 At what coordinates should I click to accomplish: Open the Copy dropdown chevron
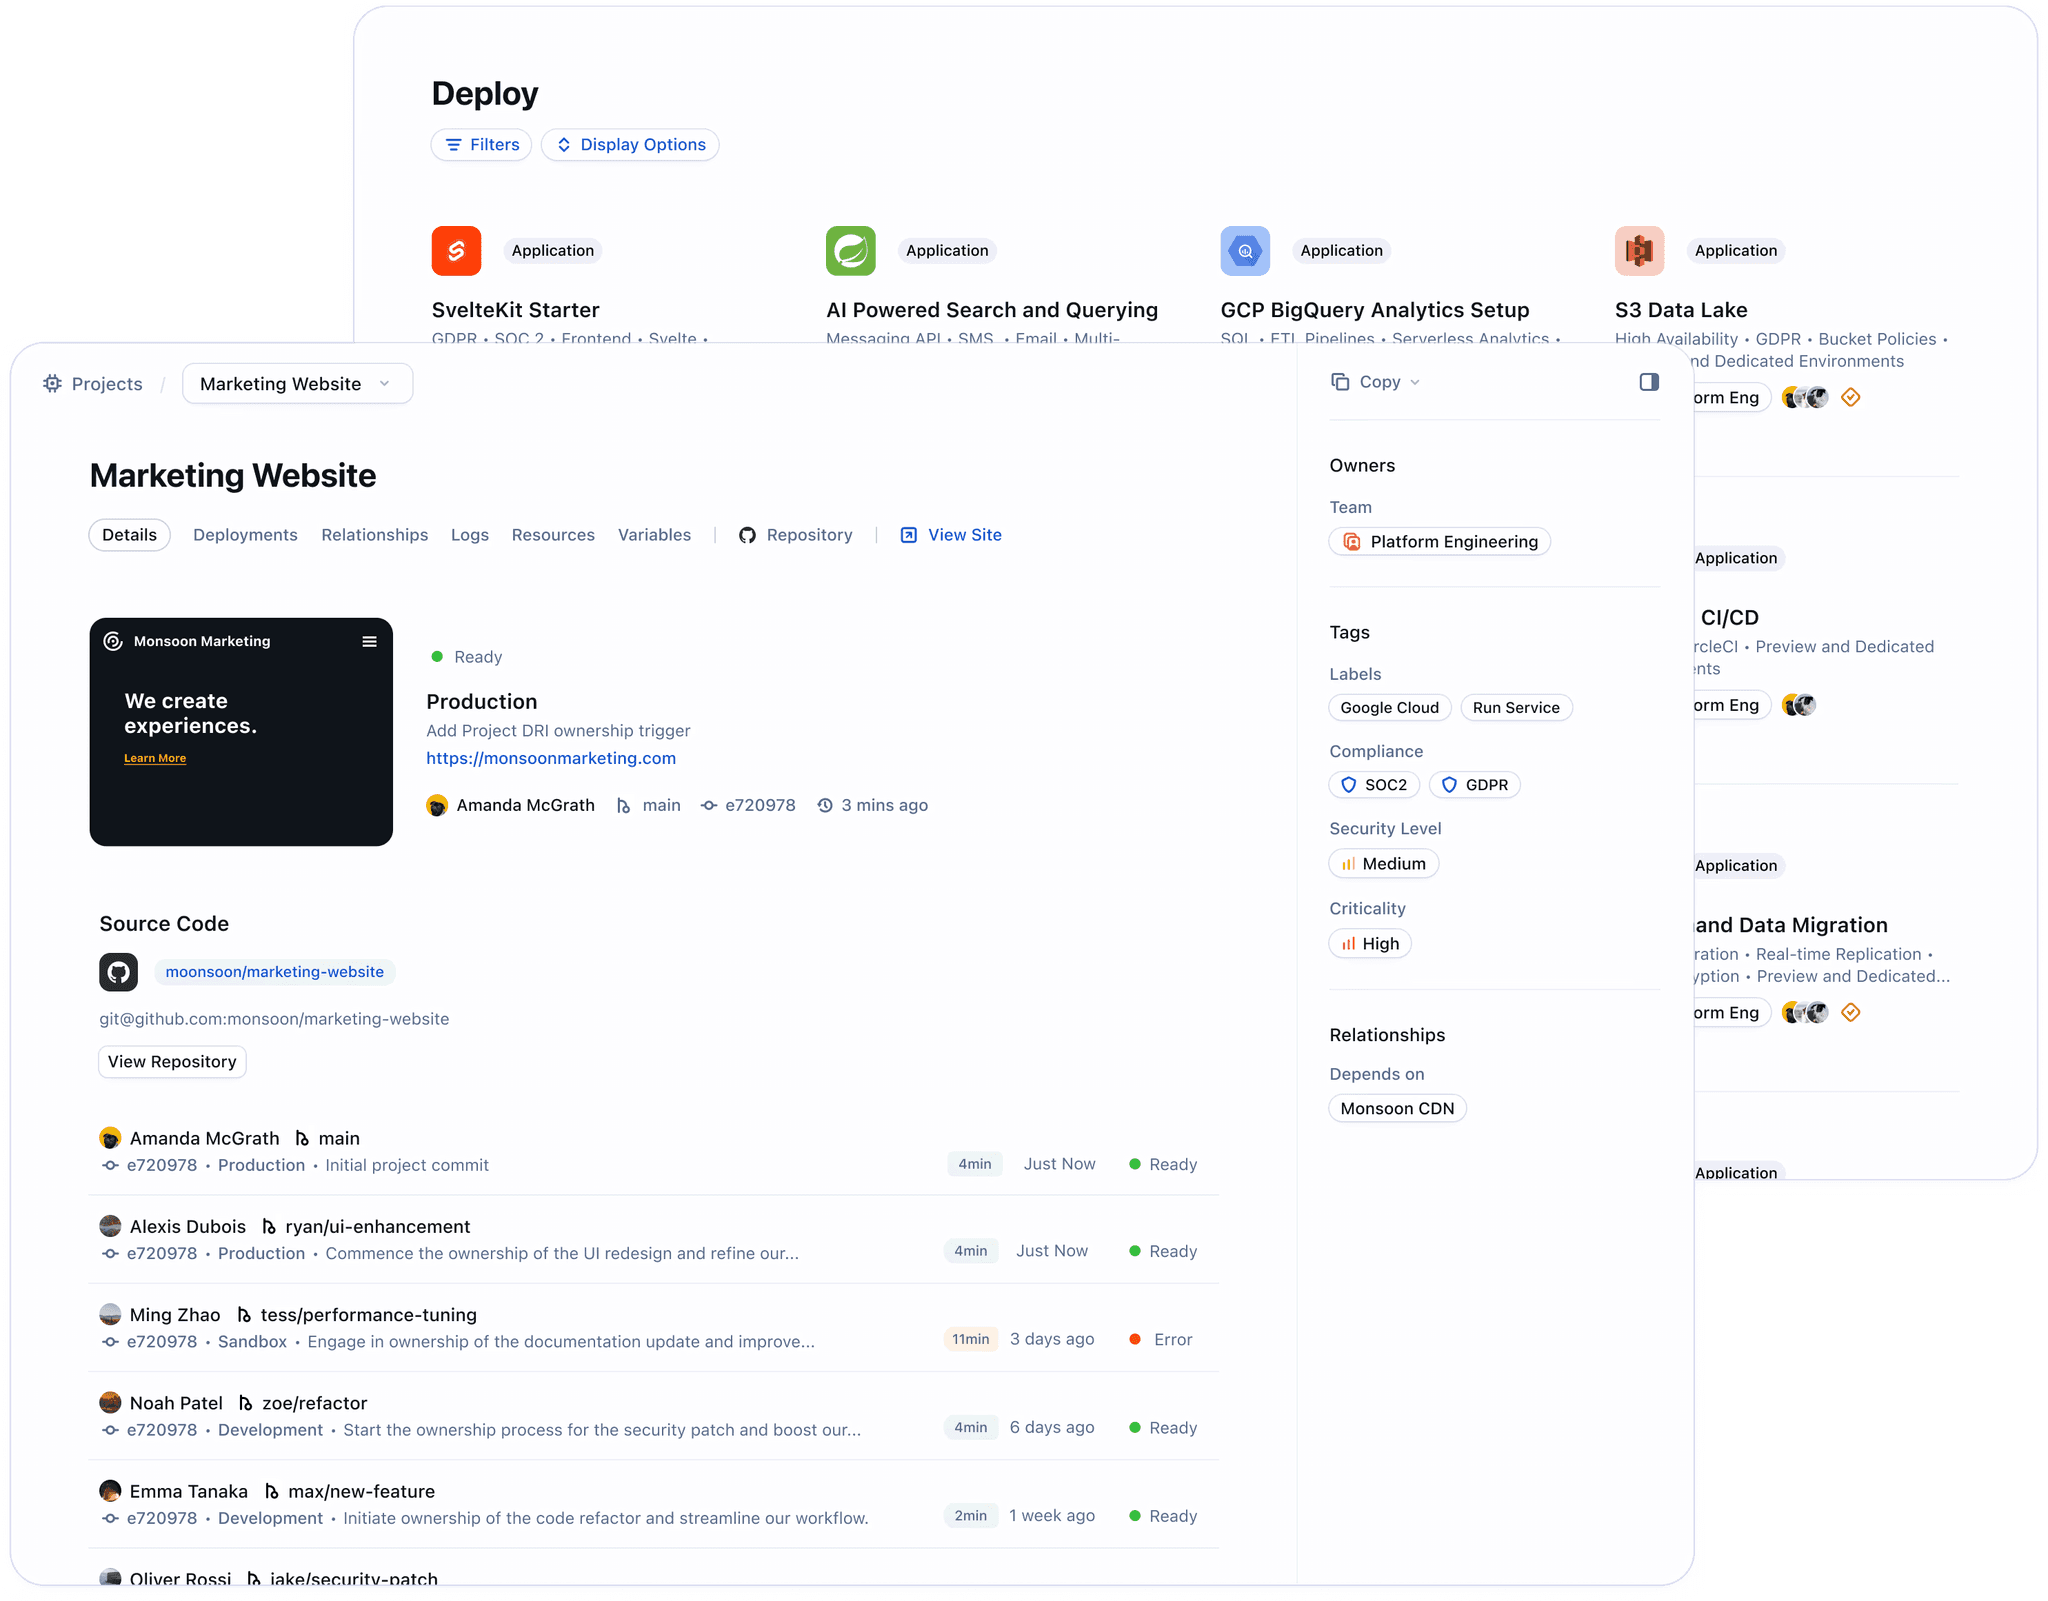1415,381
